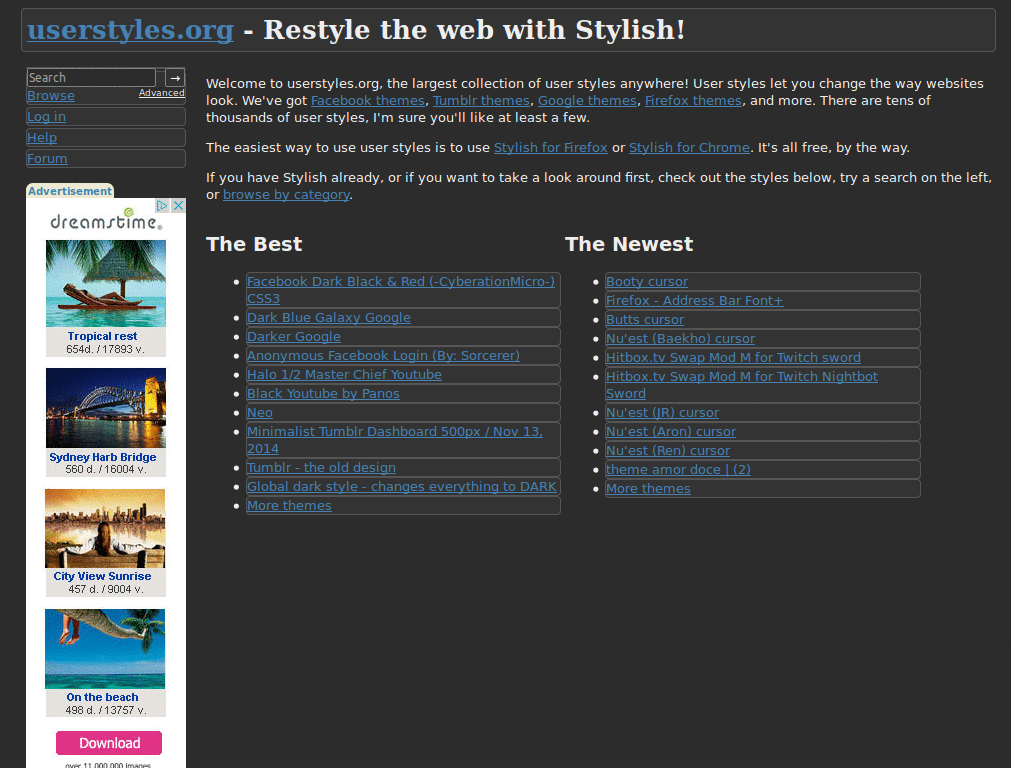Image resolution: width=1024 pixels, height=768 pixels.
Task: Follow the Stylish for Chrome link
Action: click(689, 148)
